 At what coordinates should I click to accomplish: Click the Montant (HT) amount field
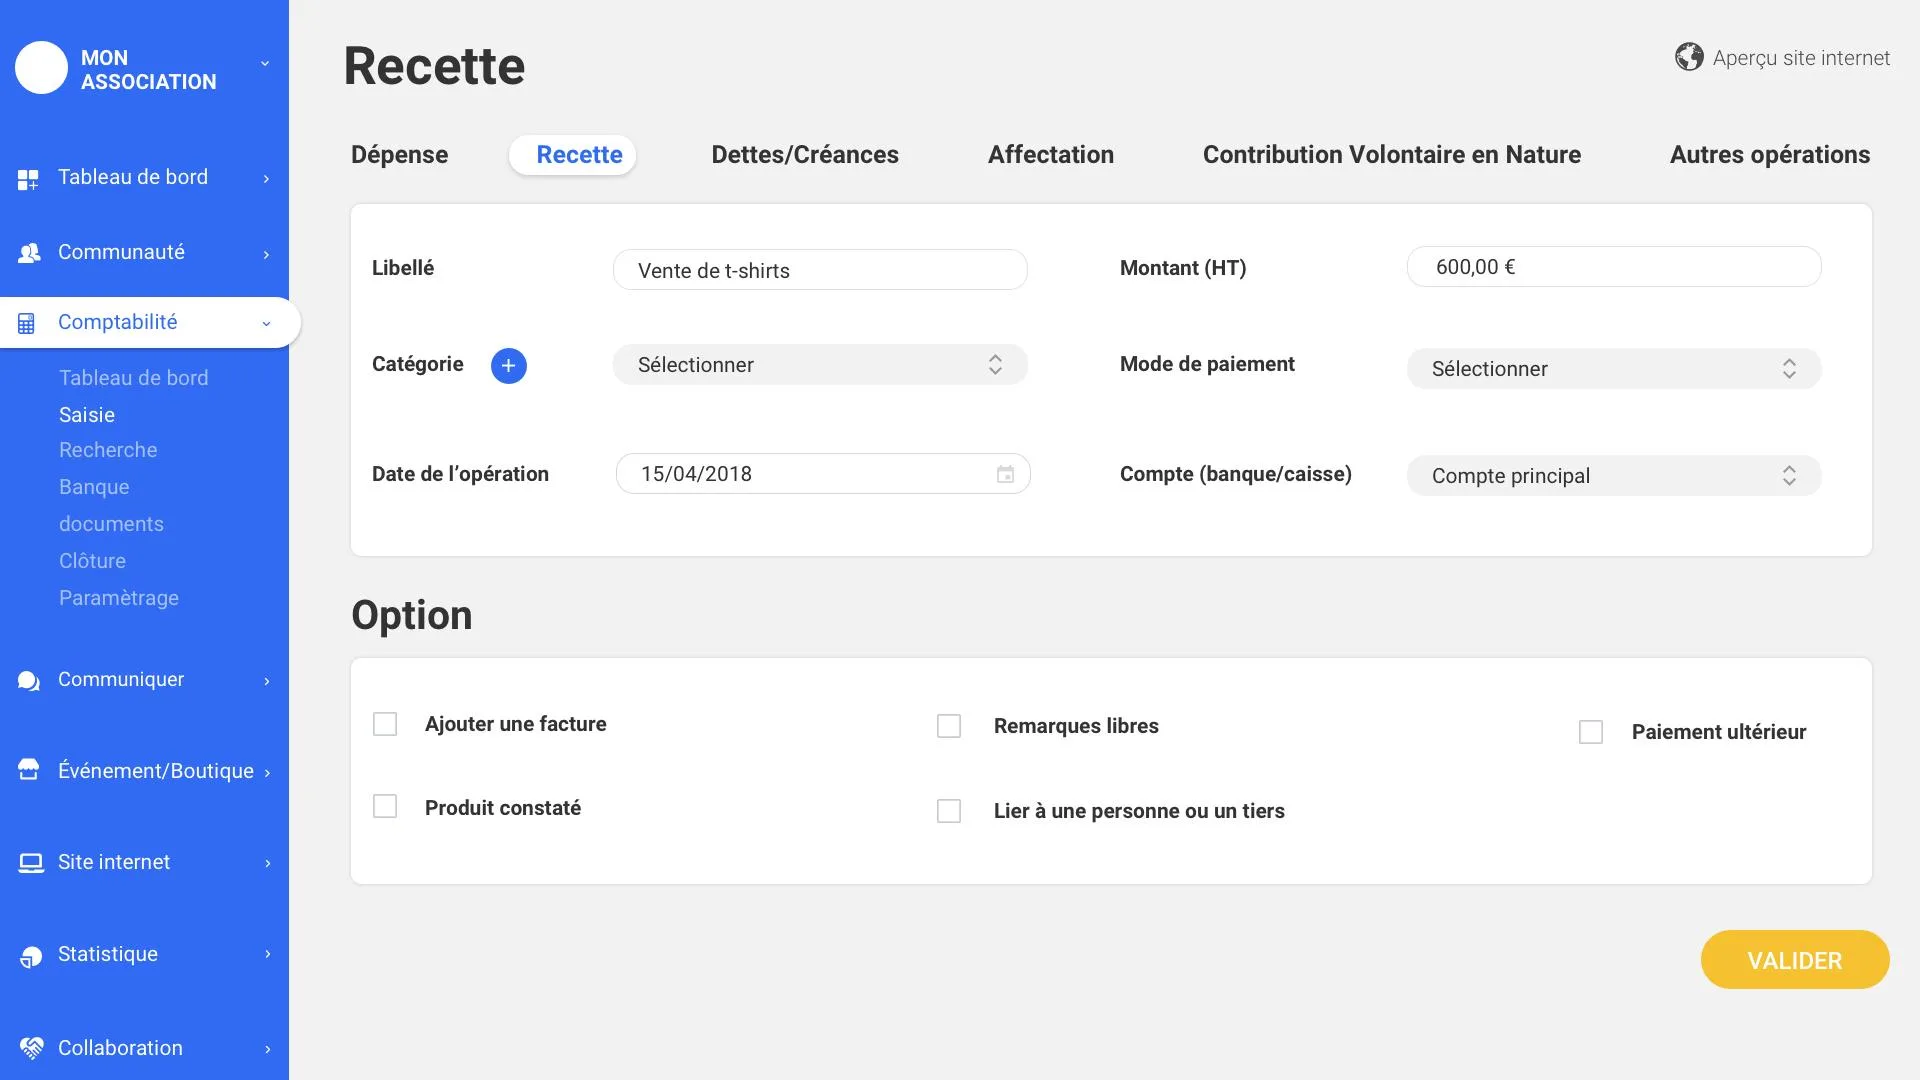pyautogui.click(x=1614, y=267)
